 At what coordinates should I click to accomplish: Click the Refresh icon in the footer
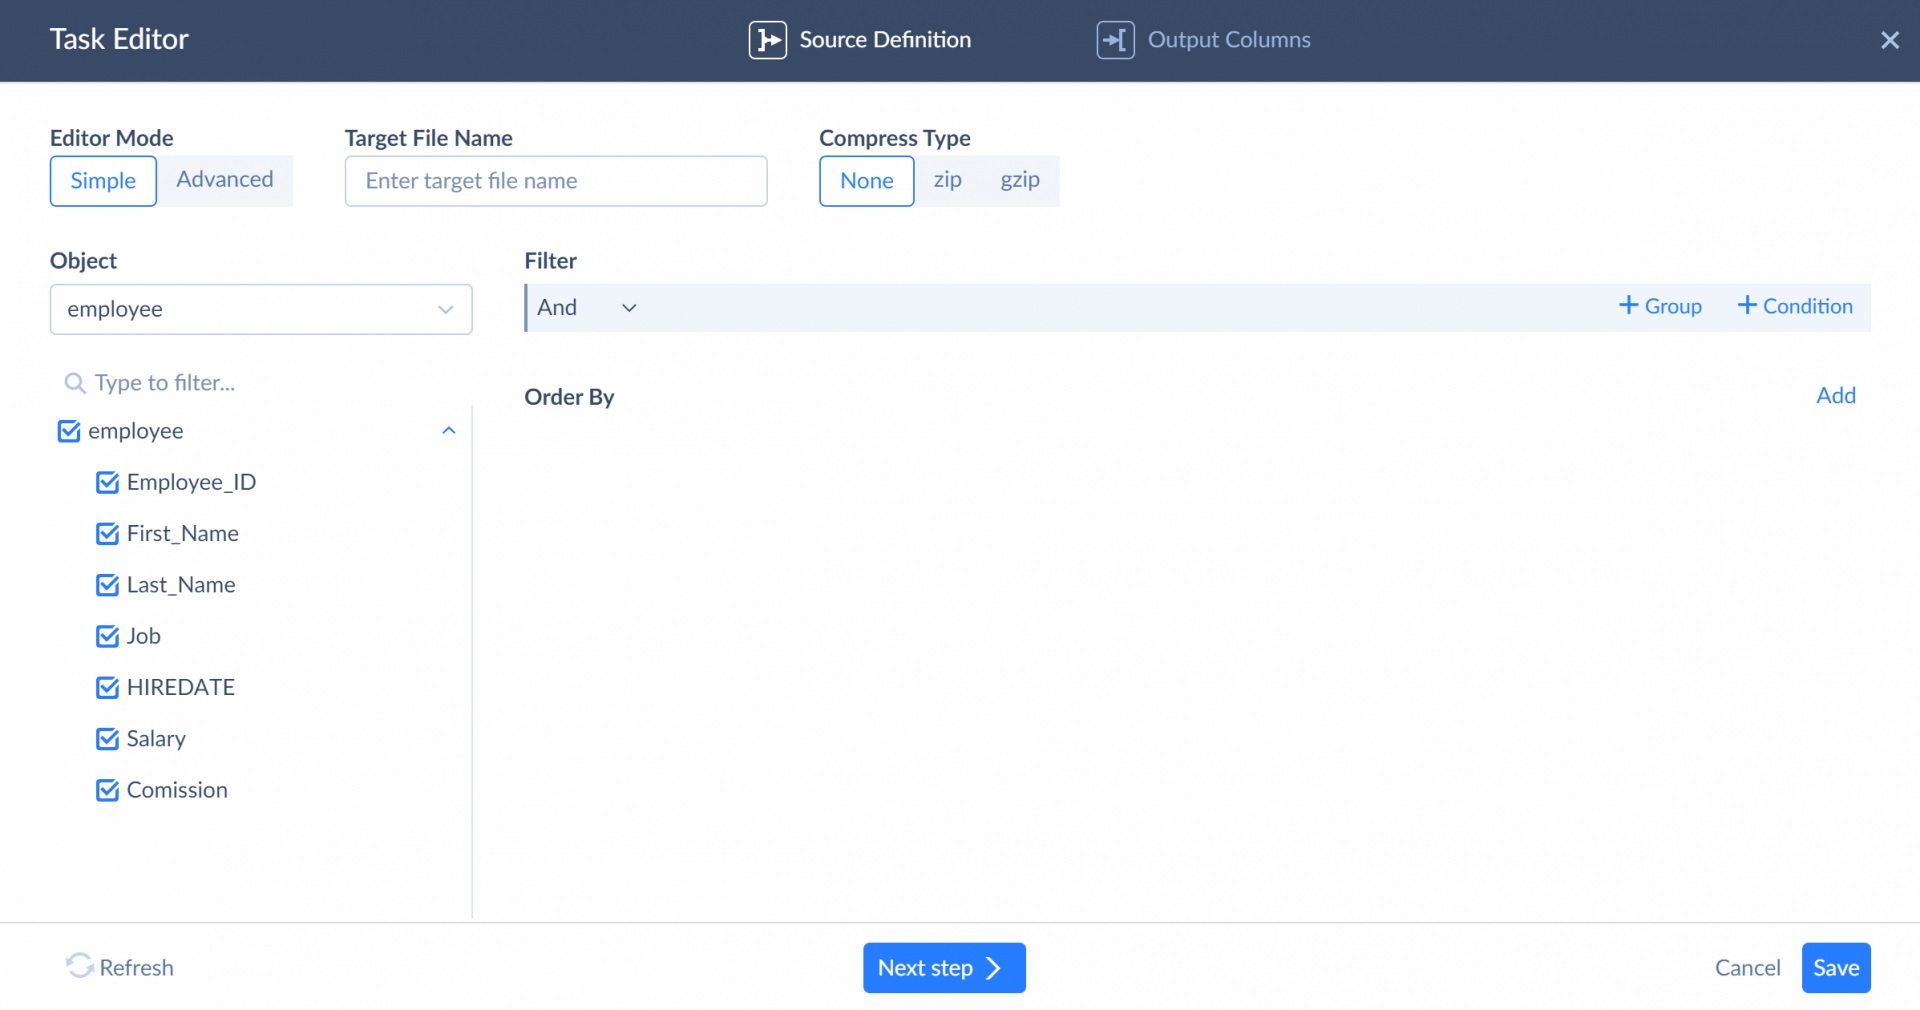point(80,967)
